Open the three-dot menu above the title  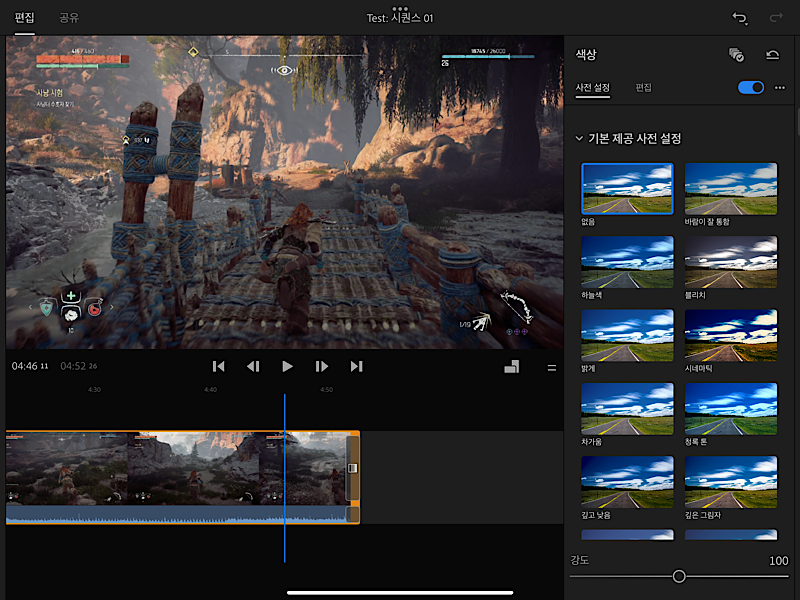click(x=400, y=8)
